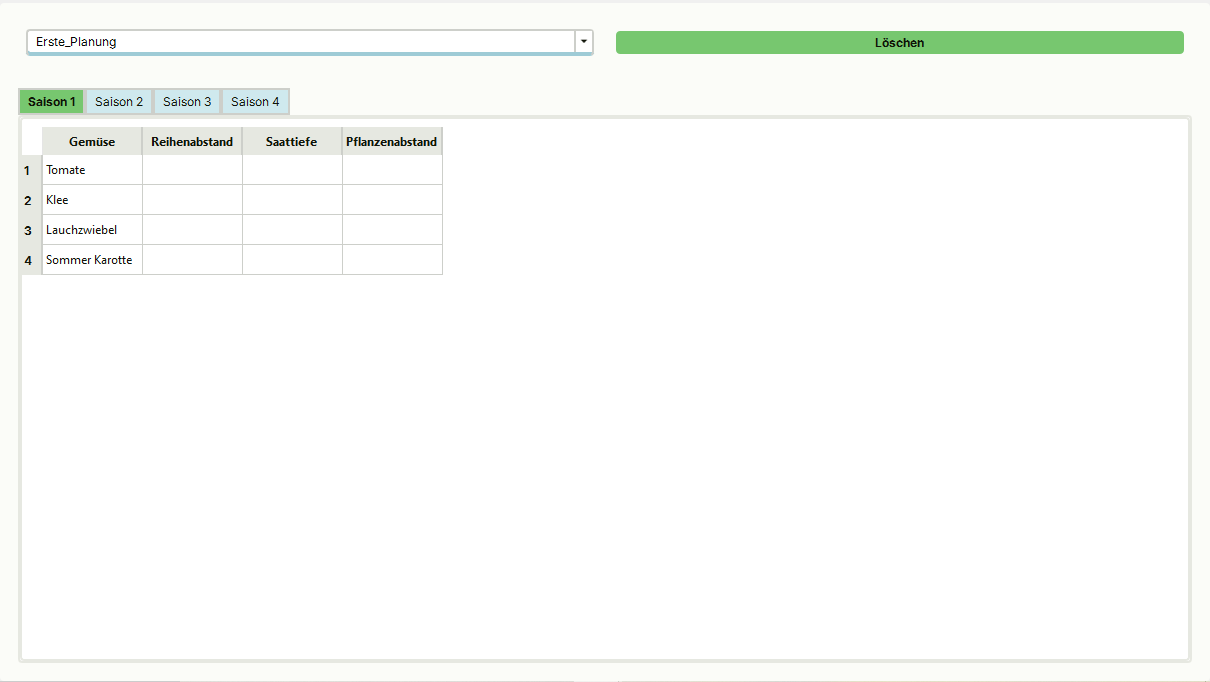The width and height of the screenshot is (1210, 682).
Task: Select the Tomate cell
Action: [x=92, y=170]
